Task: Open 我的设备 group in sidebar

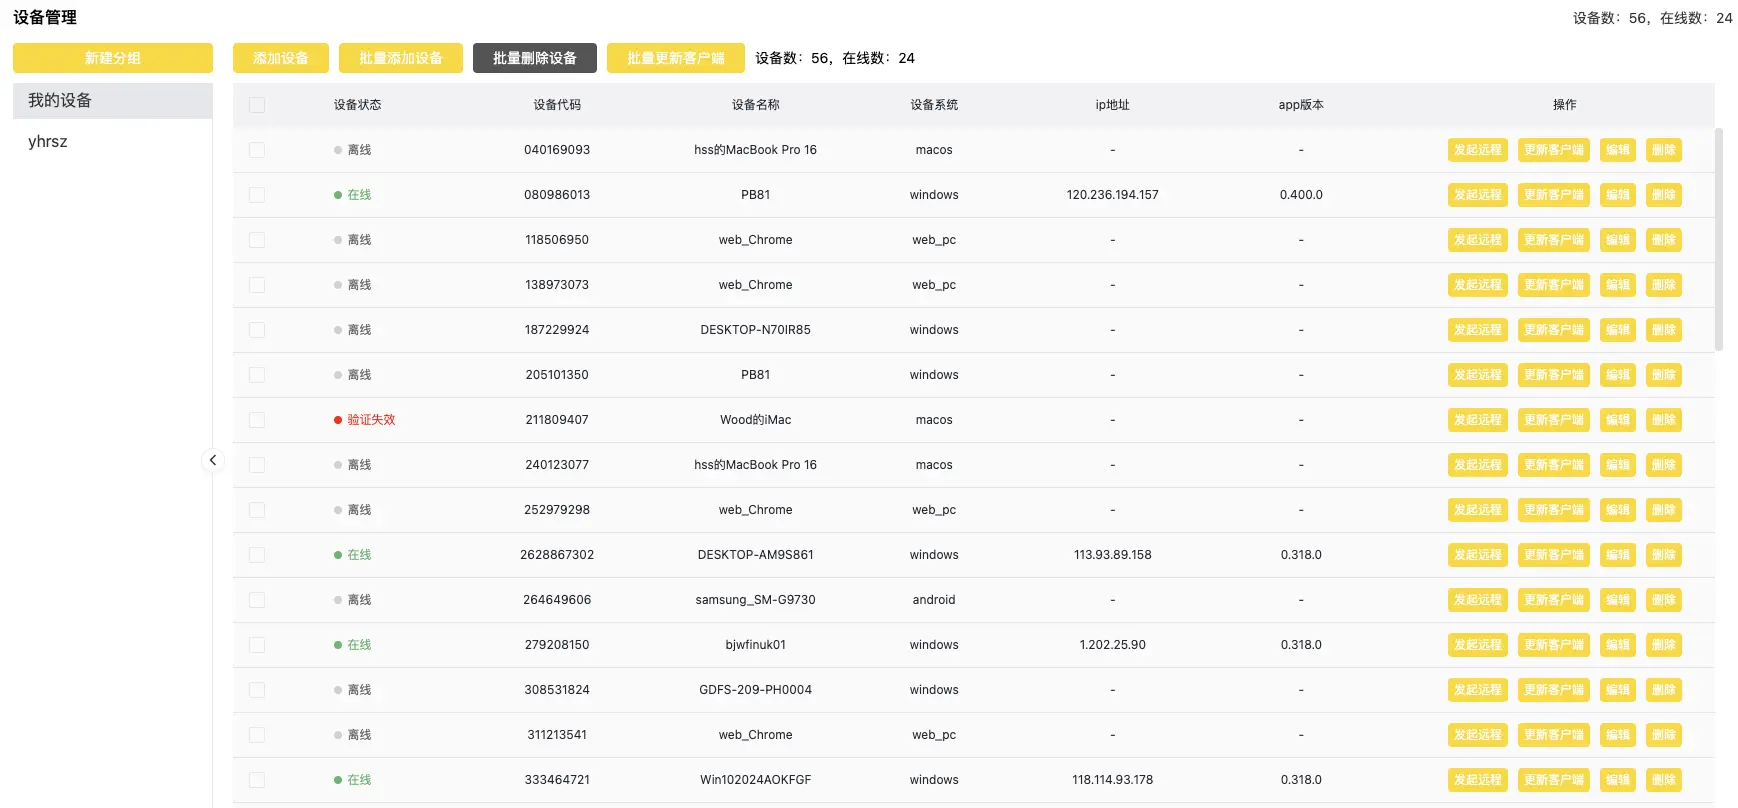Action: tap(112, 101)
